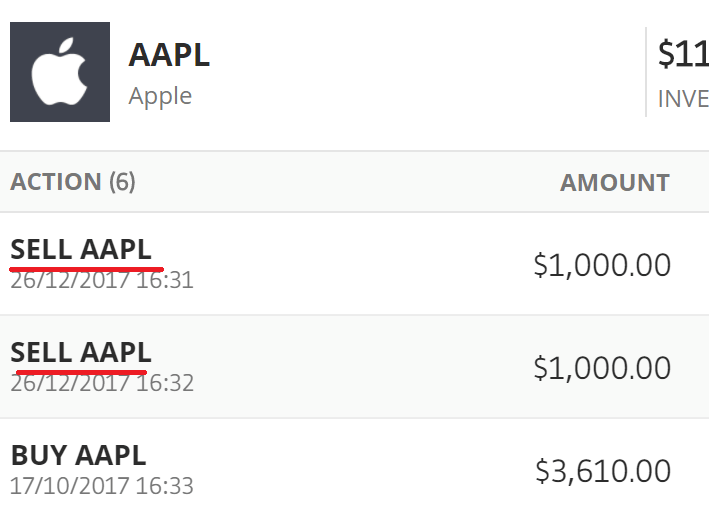The image size is (709, 520).
Task: Click the 26/12/2017 16:31 timestamp
Action: pyautogui.click(x=102, y=280)
